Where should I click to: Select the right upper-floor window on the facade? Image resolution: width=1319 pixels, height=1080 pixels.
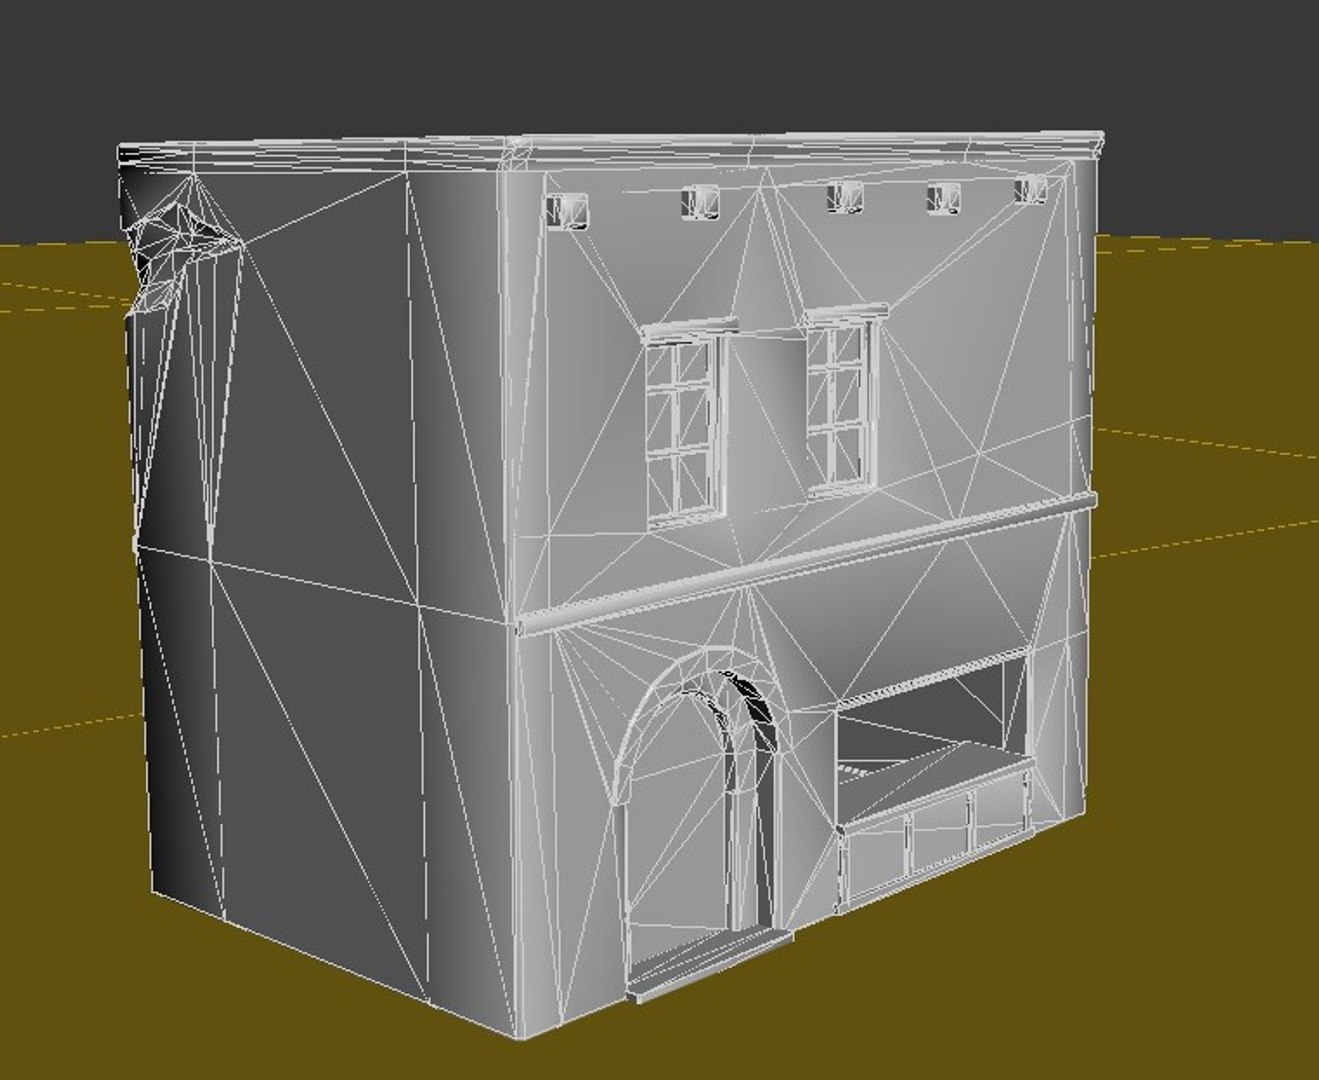(844, 401)
